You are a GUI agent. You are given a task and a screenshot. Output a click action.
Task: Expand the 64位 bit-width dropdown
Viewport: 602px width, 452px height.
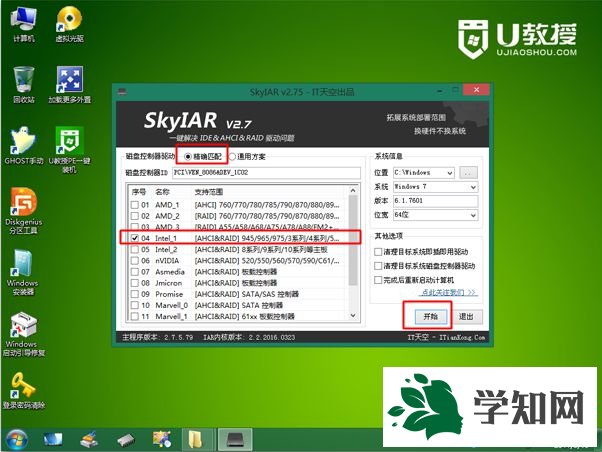[473, 215]
